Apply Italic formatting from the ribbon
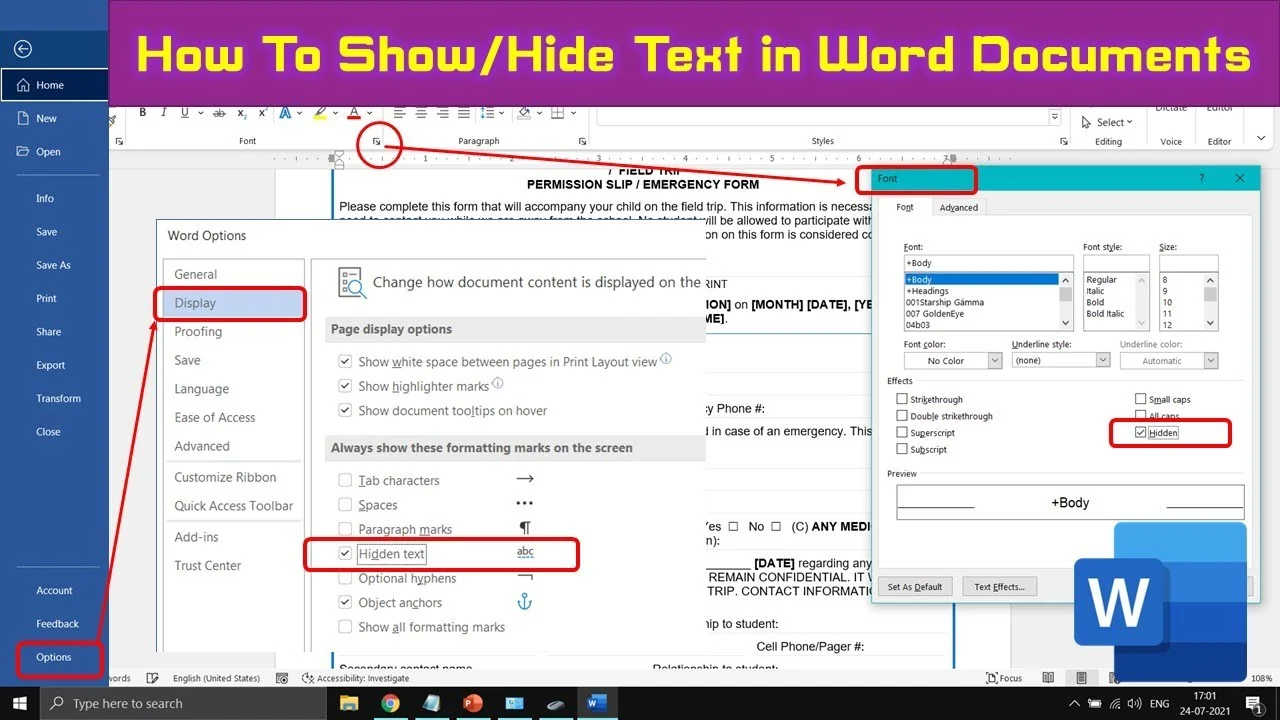This screenshot has height=720, width=1280. (x=164, y=113)
